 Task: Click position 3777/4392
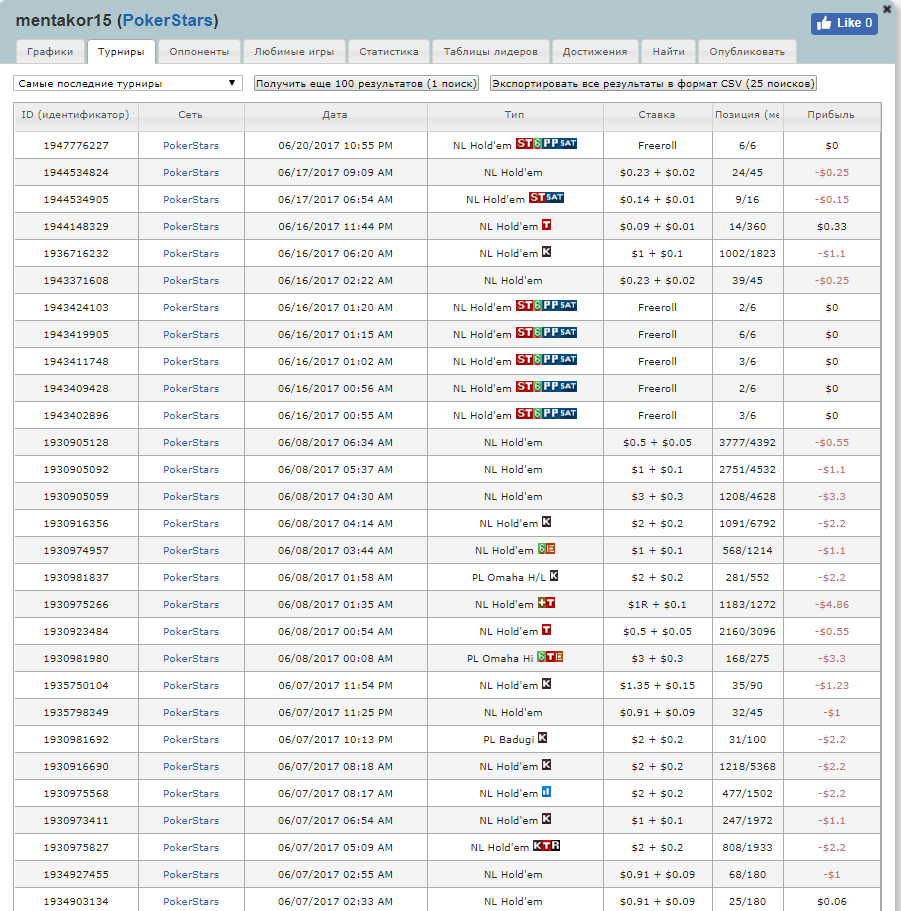coord(748,442)
